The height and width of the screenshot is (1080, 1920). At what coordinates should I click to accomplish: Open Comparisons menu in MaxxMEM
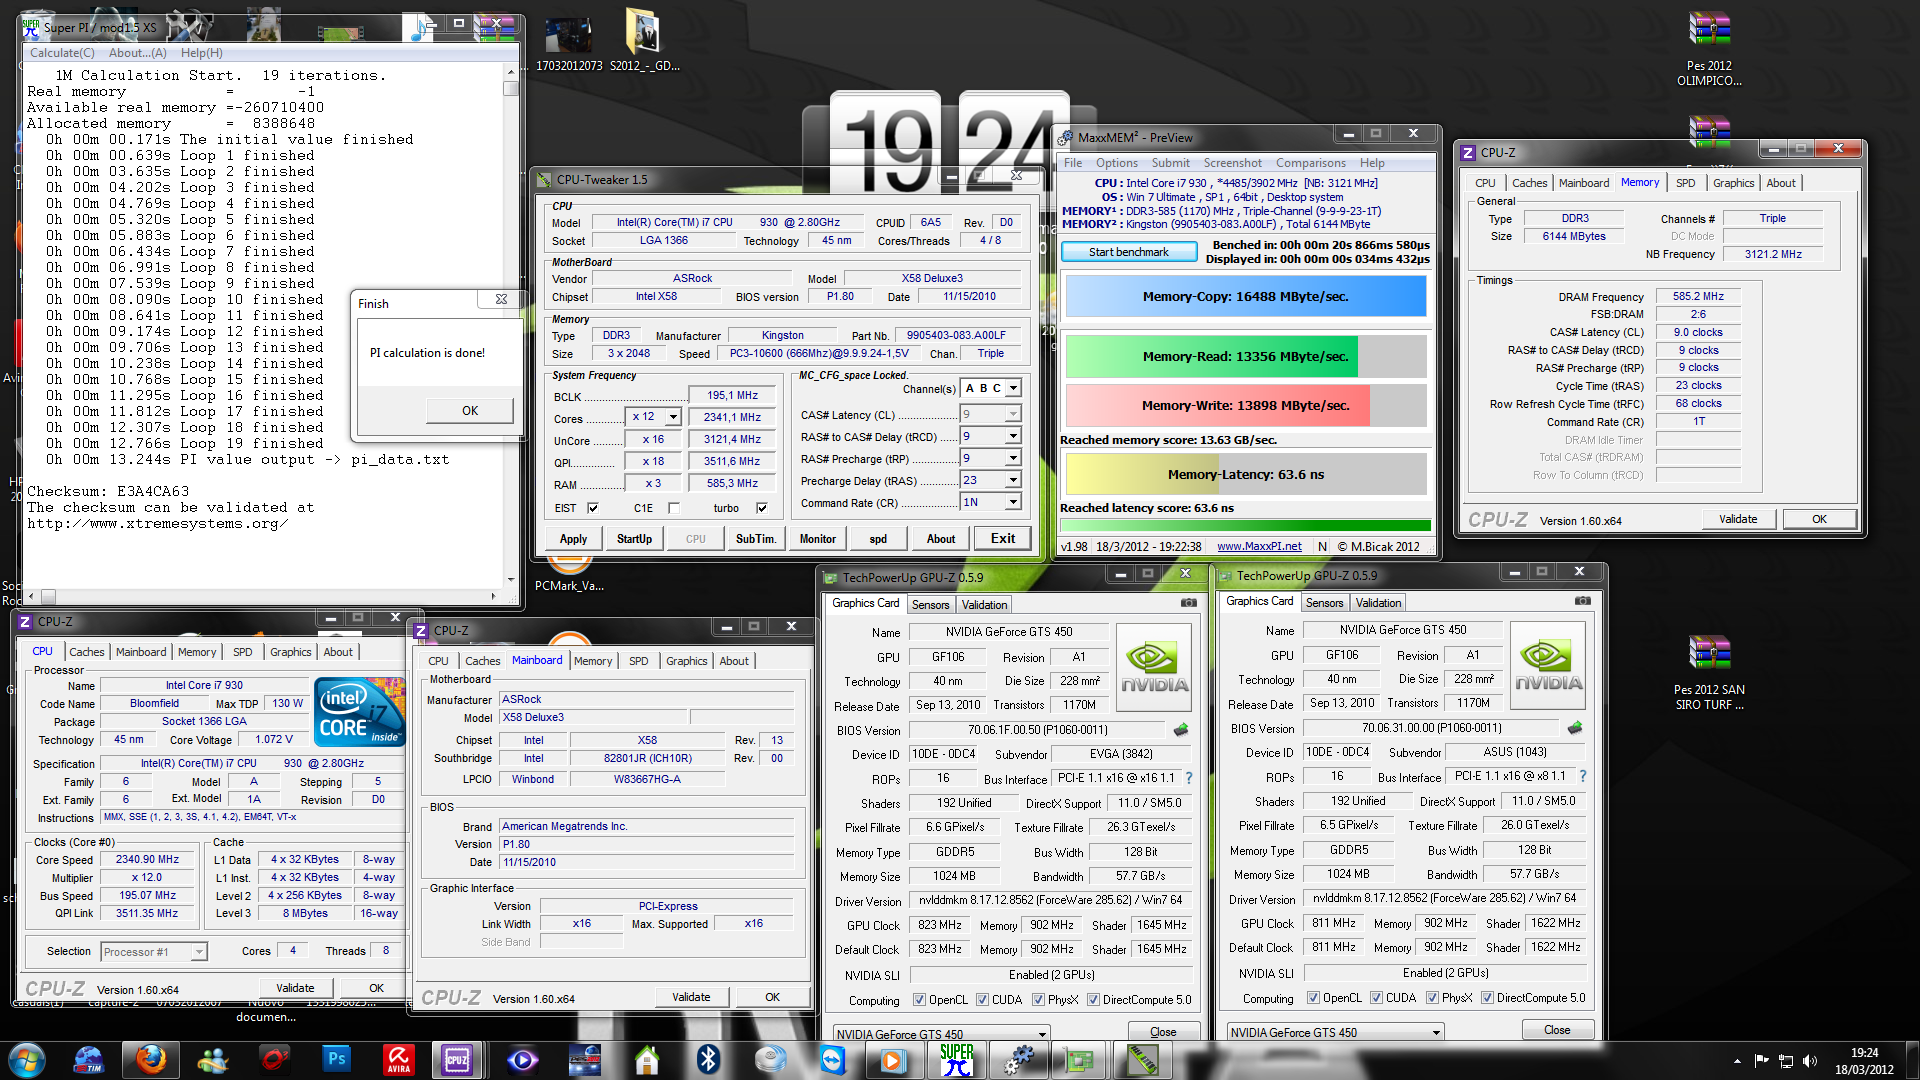pos(1310,163)
